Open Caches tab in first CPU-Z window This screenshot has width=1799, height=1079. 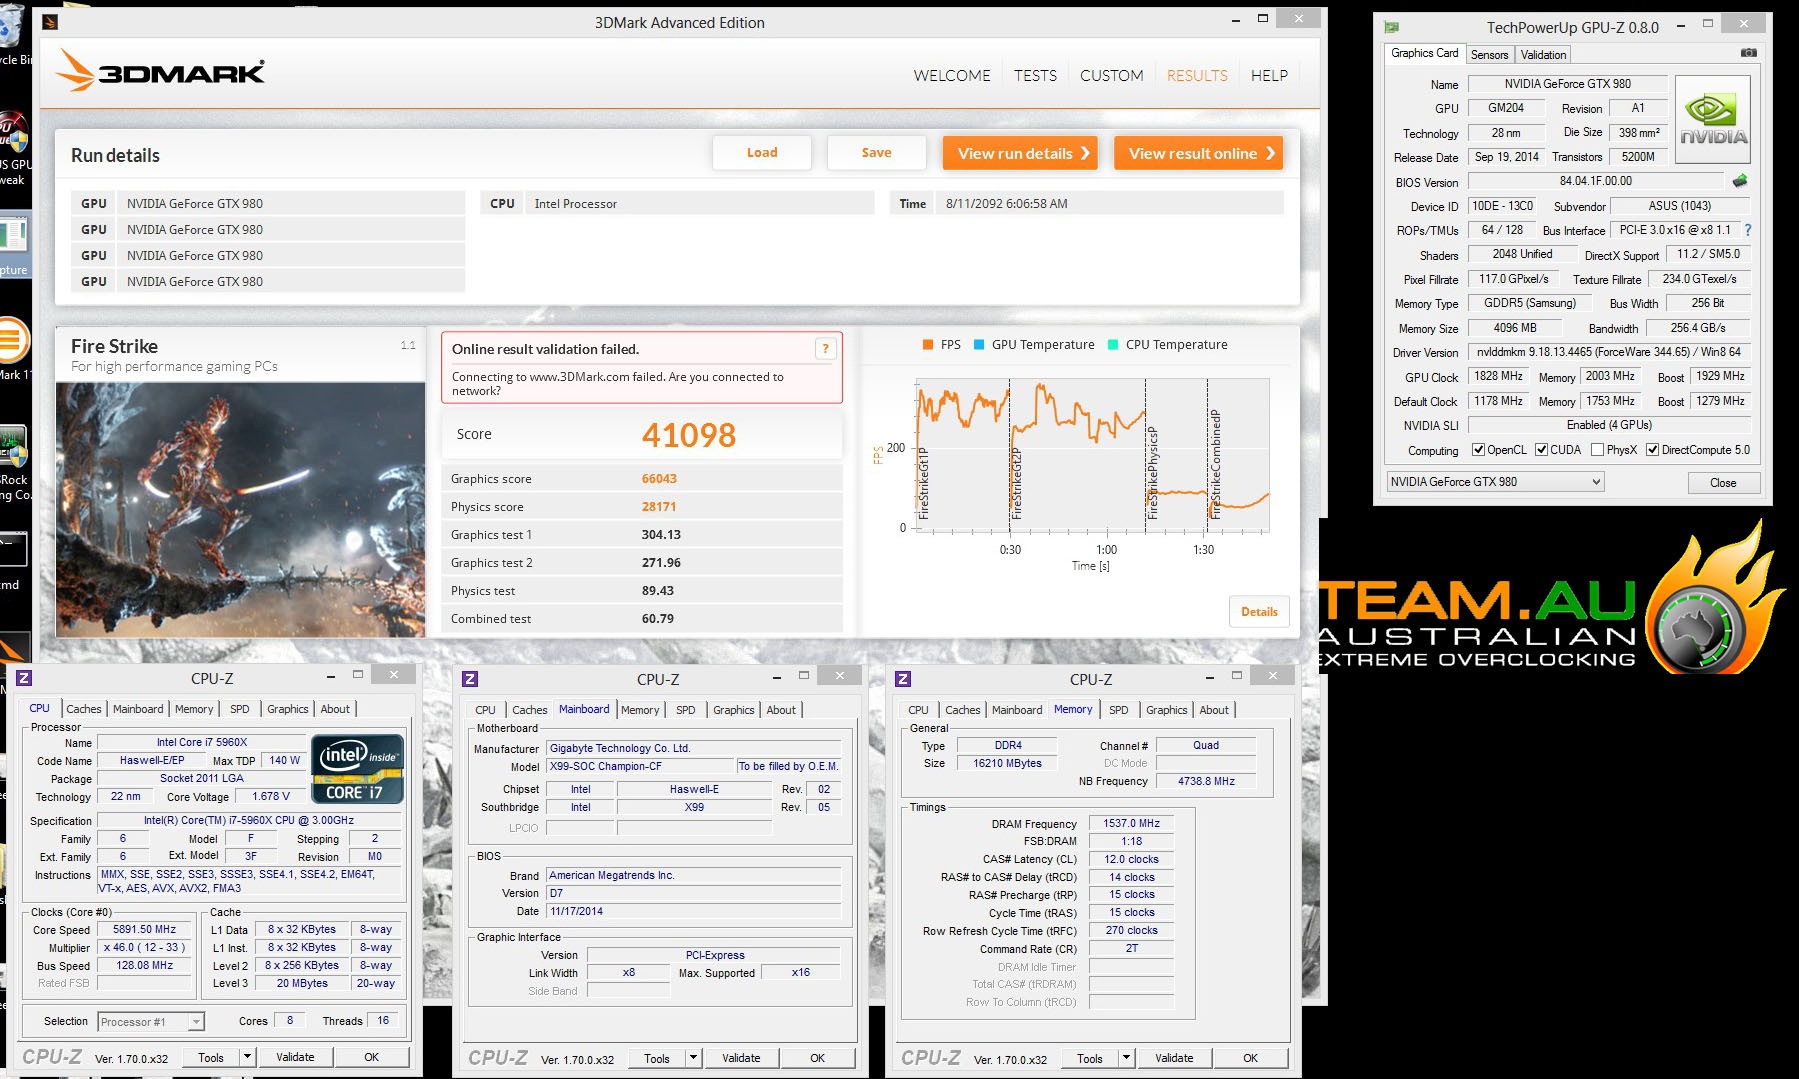pyautogui.click(x=84, y=709)
